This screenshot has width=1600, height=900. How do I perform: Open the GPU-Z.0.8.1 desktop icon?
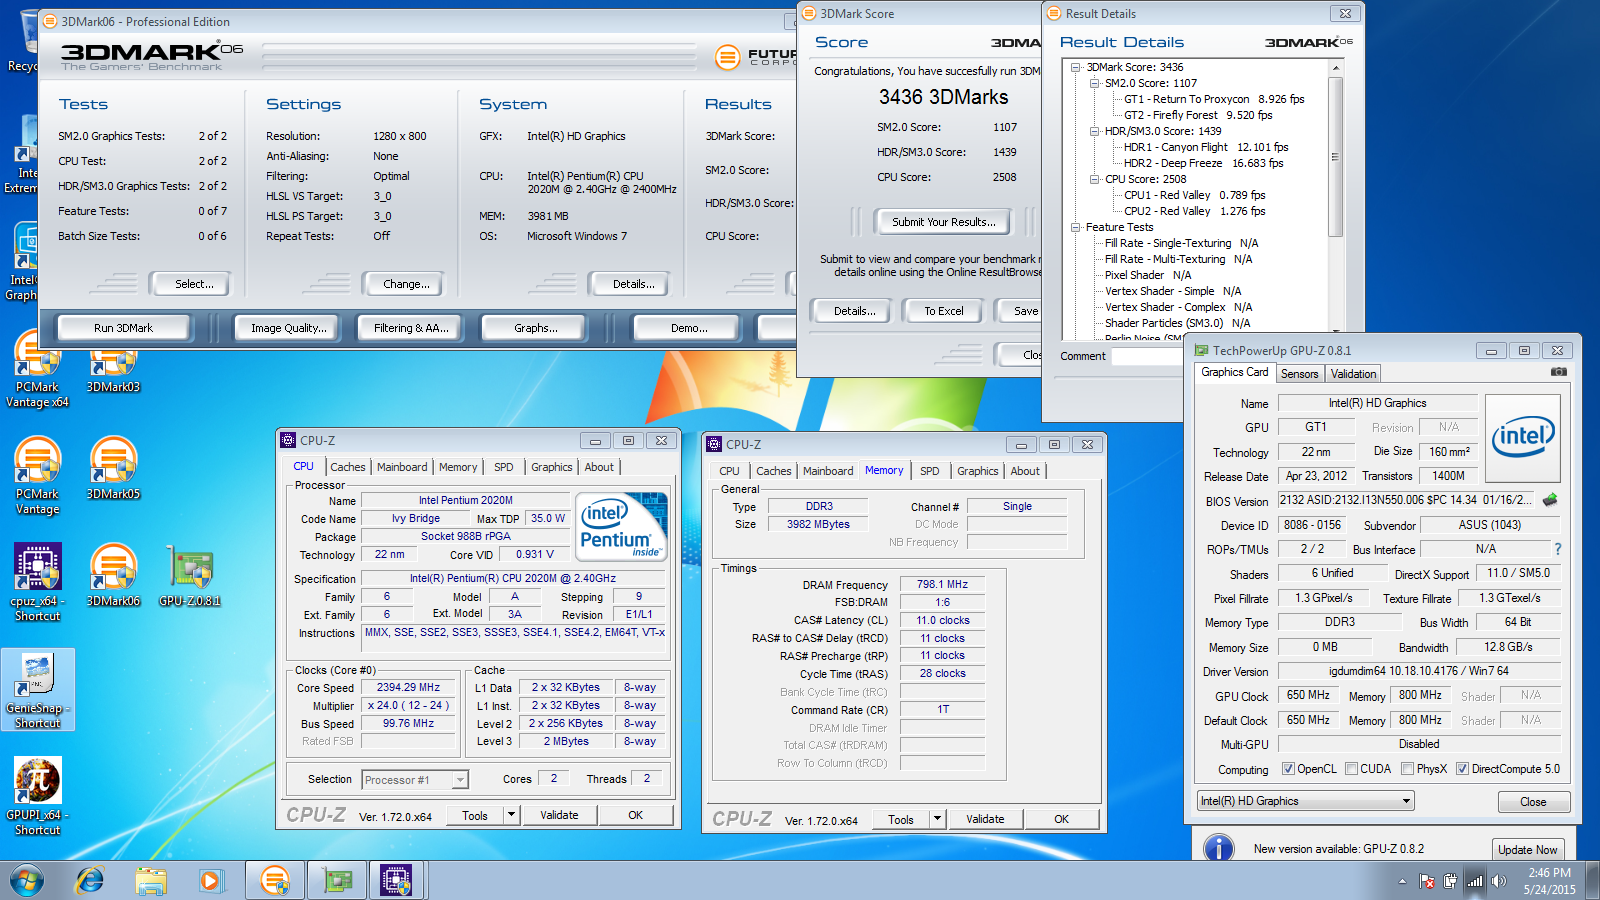pos(190,575)
